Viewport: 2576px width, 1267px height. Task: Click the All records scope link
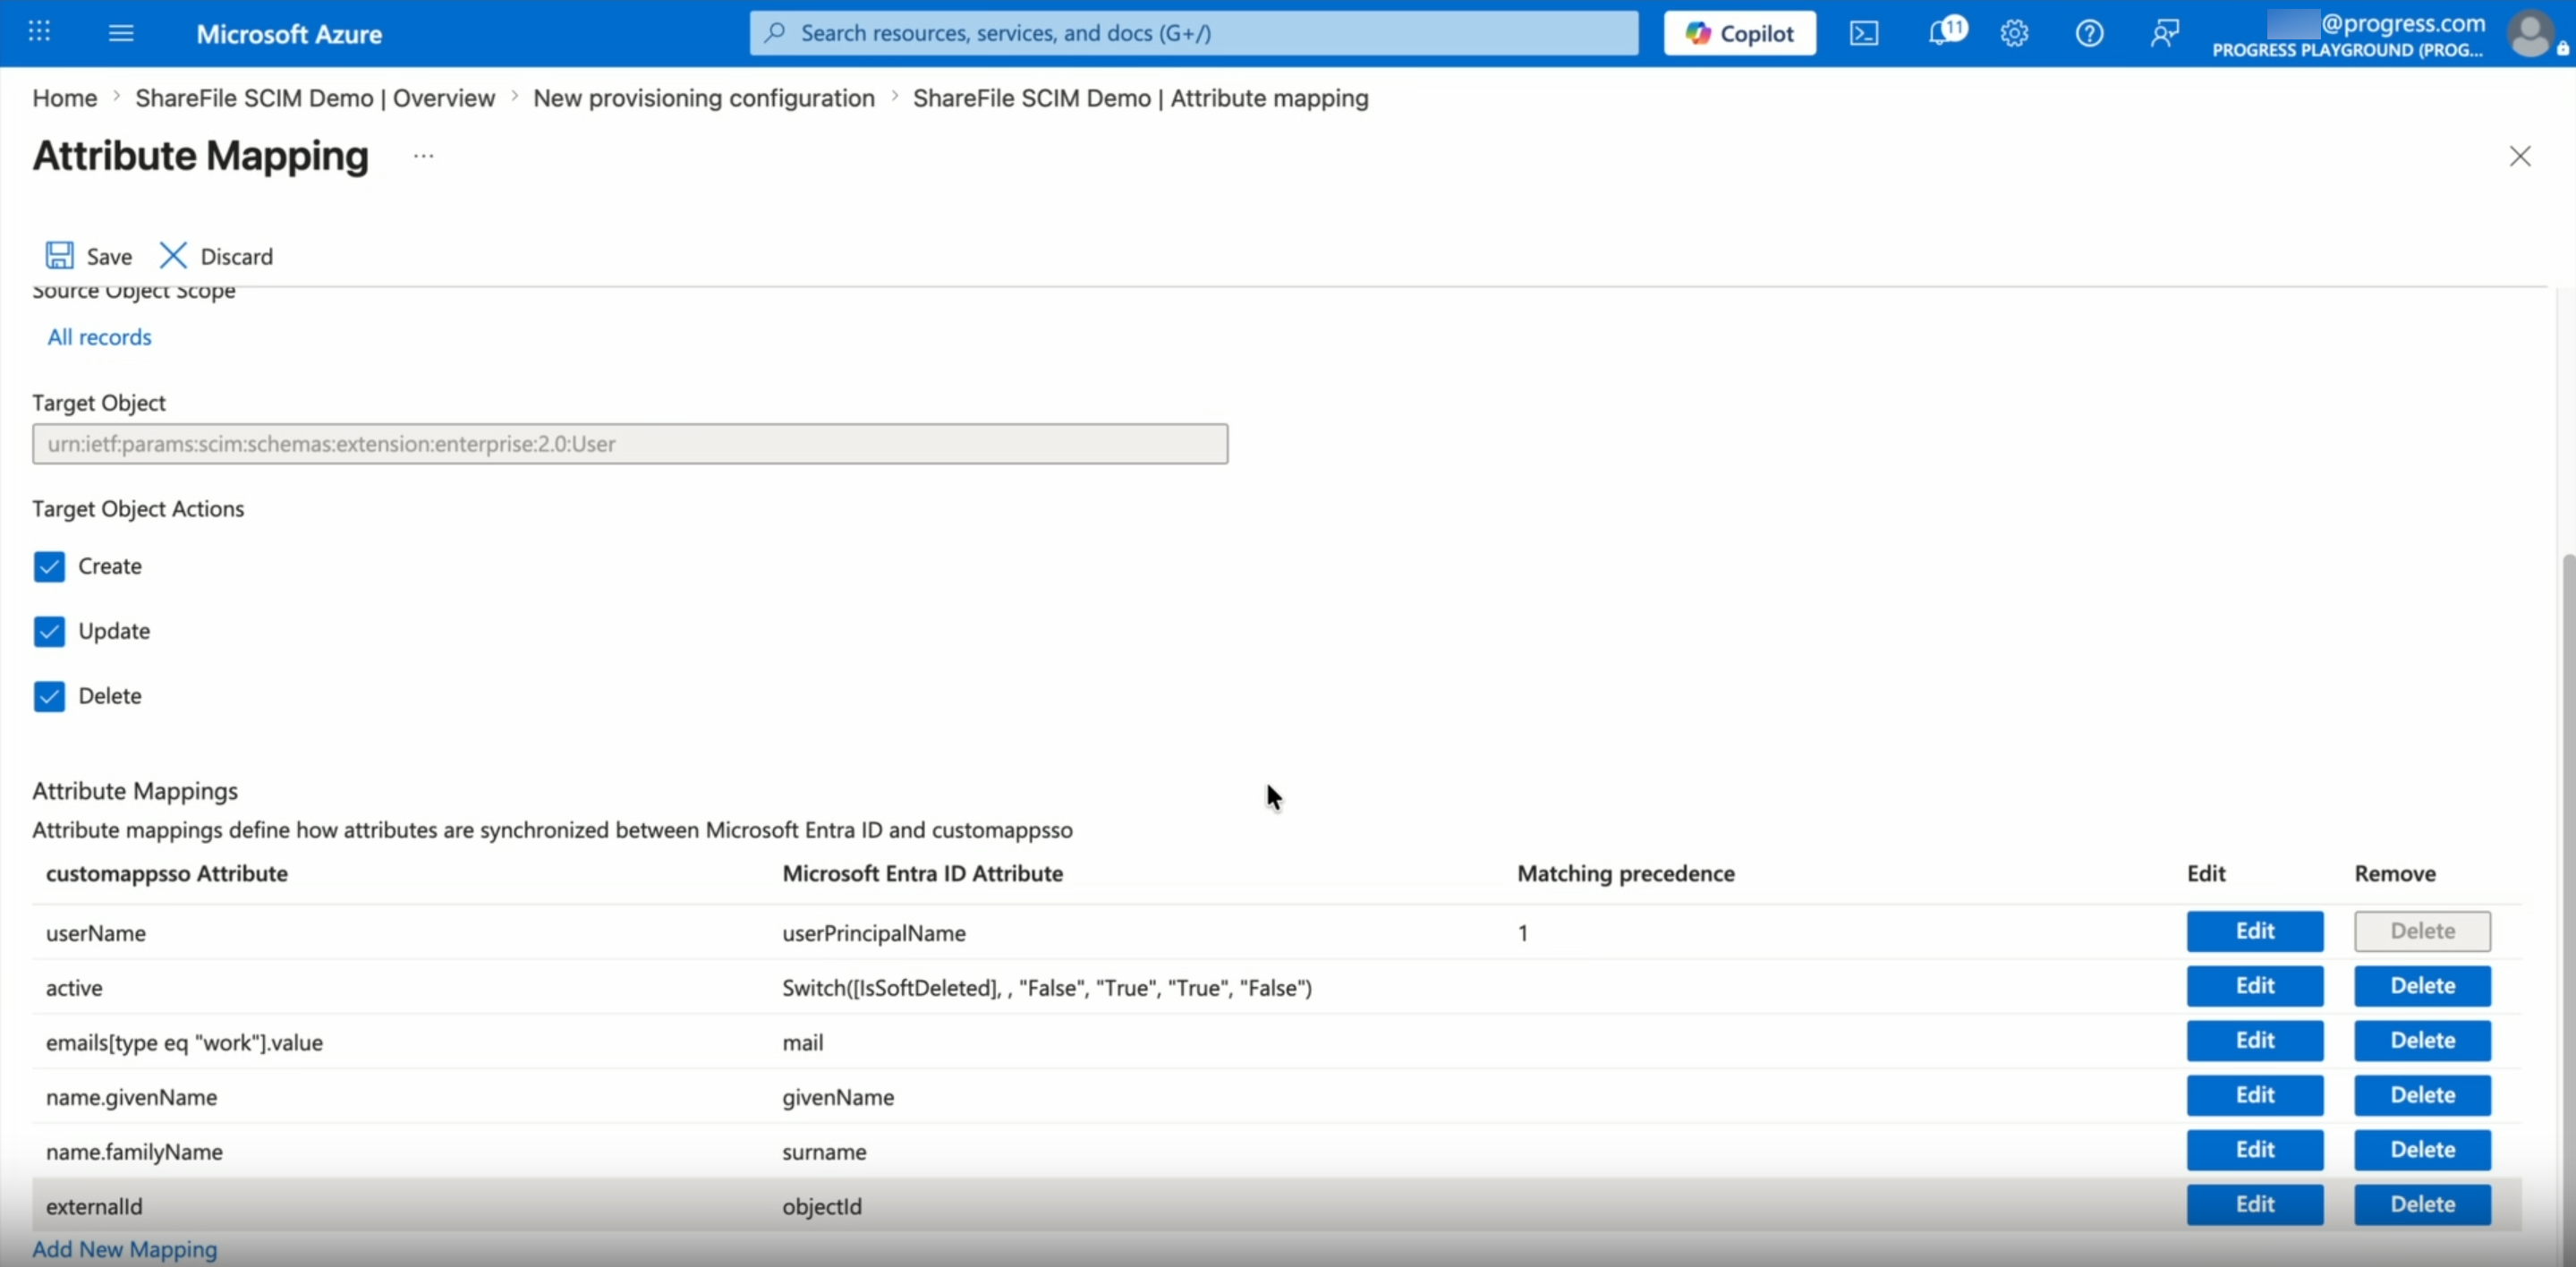point(100,337)
